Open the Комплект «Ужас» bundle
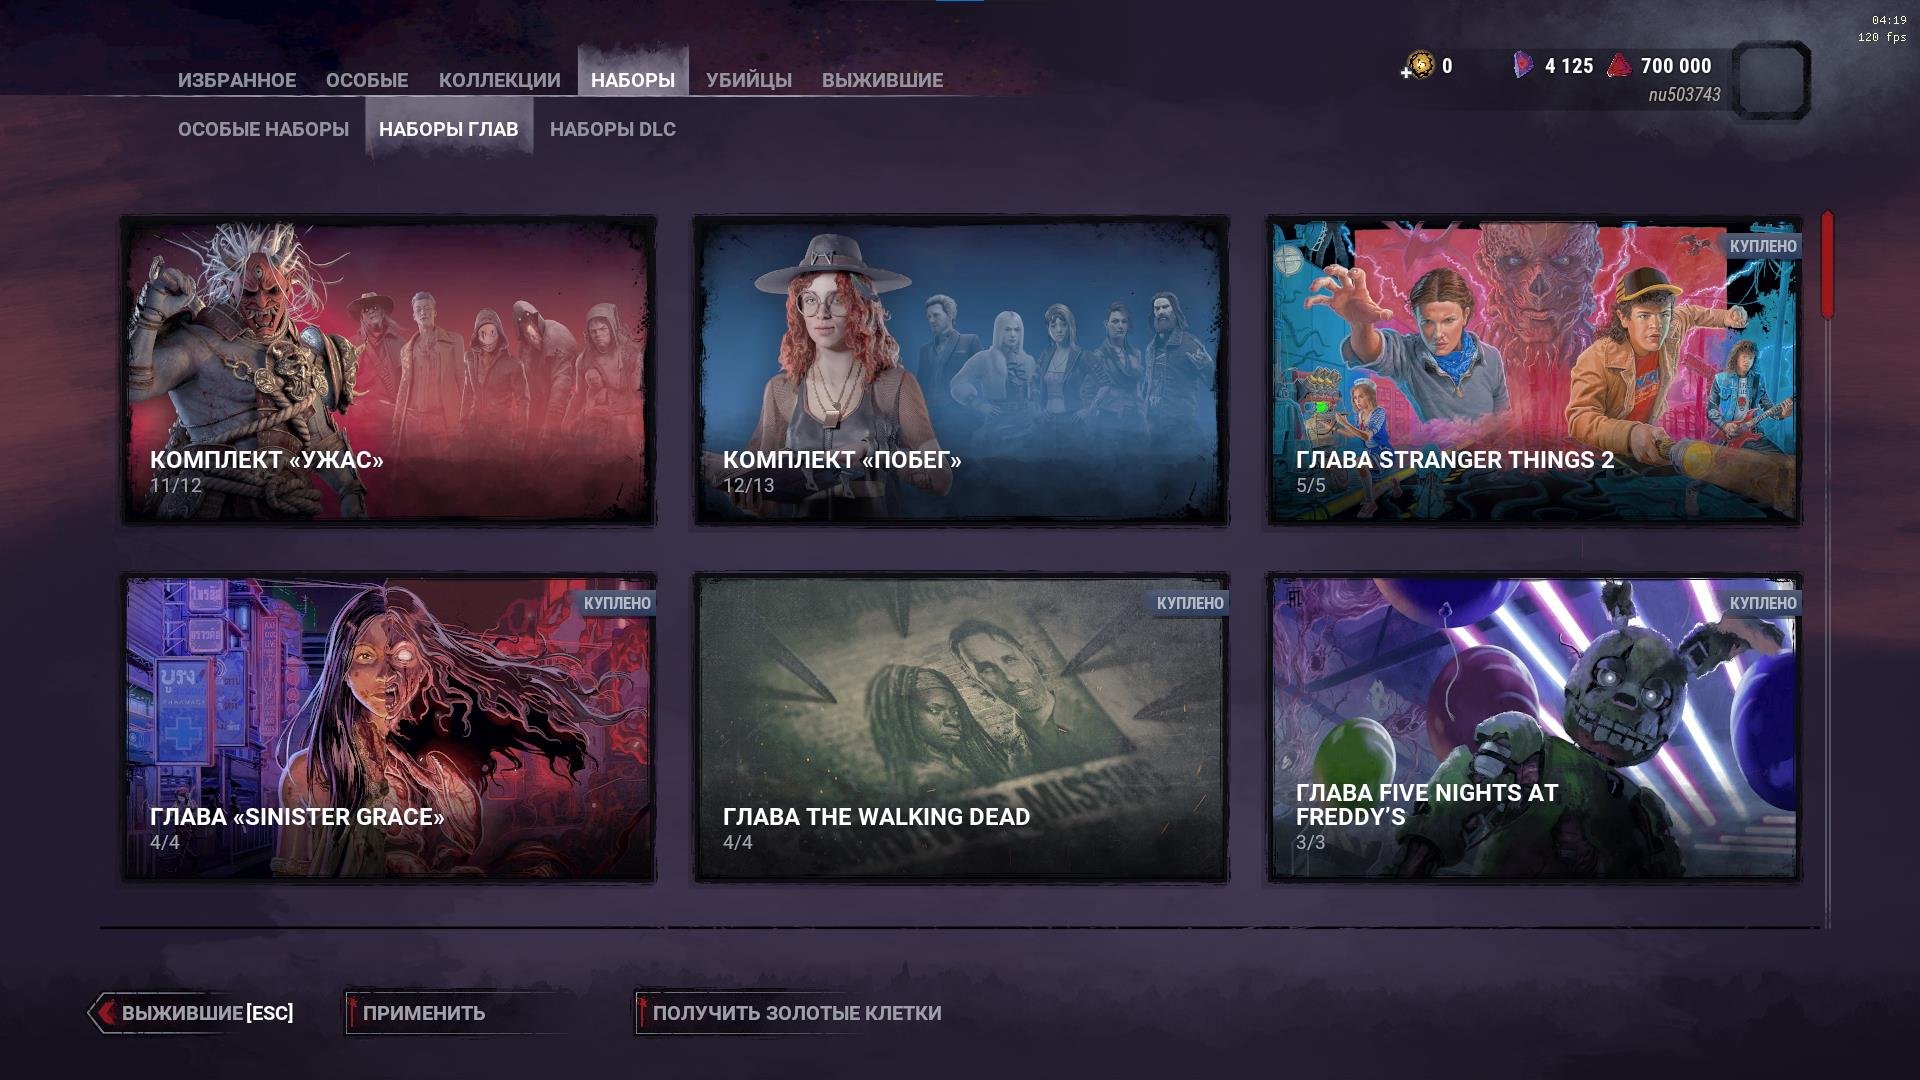 [x=388, y=370]
